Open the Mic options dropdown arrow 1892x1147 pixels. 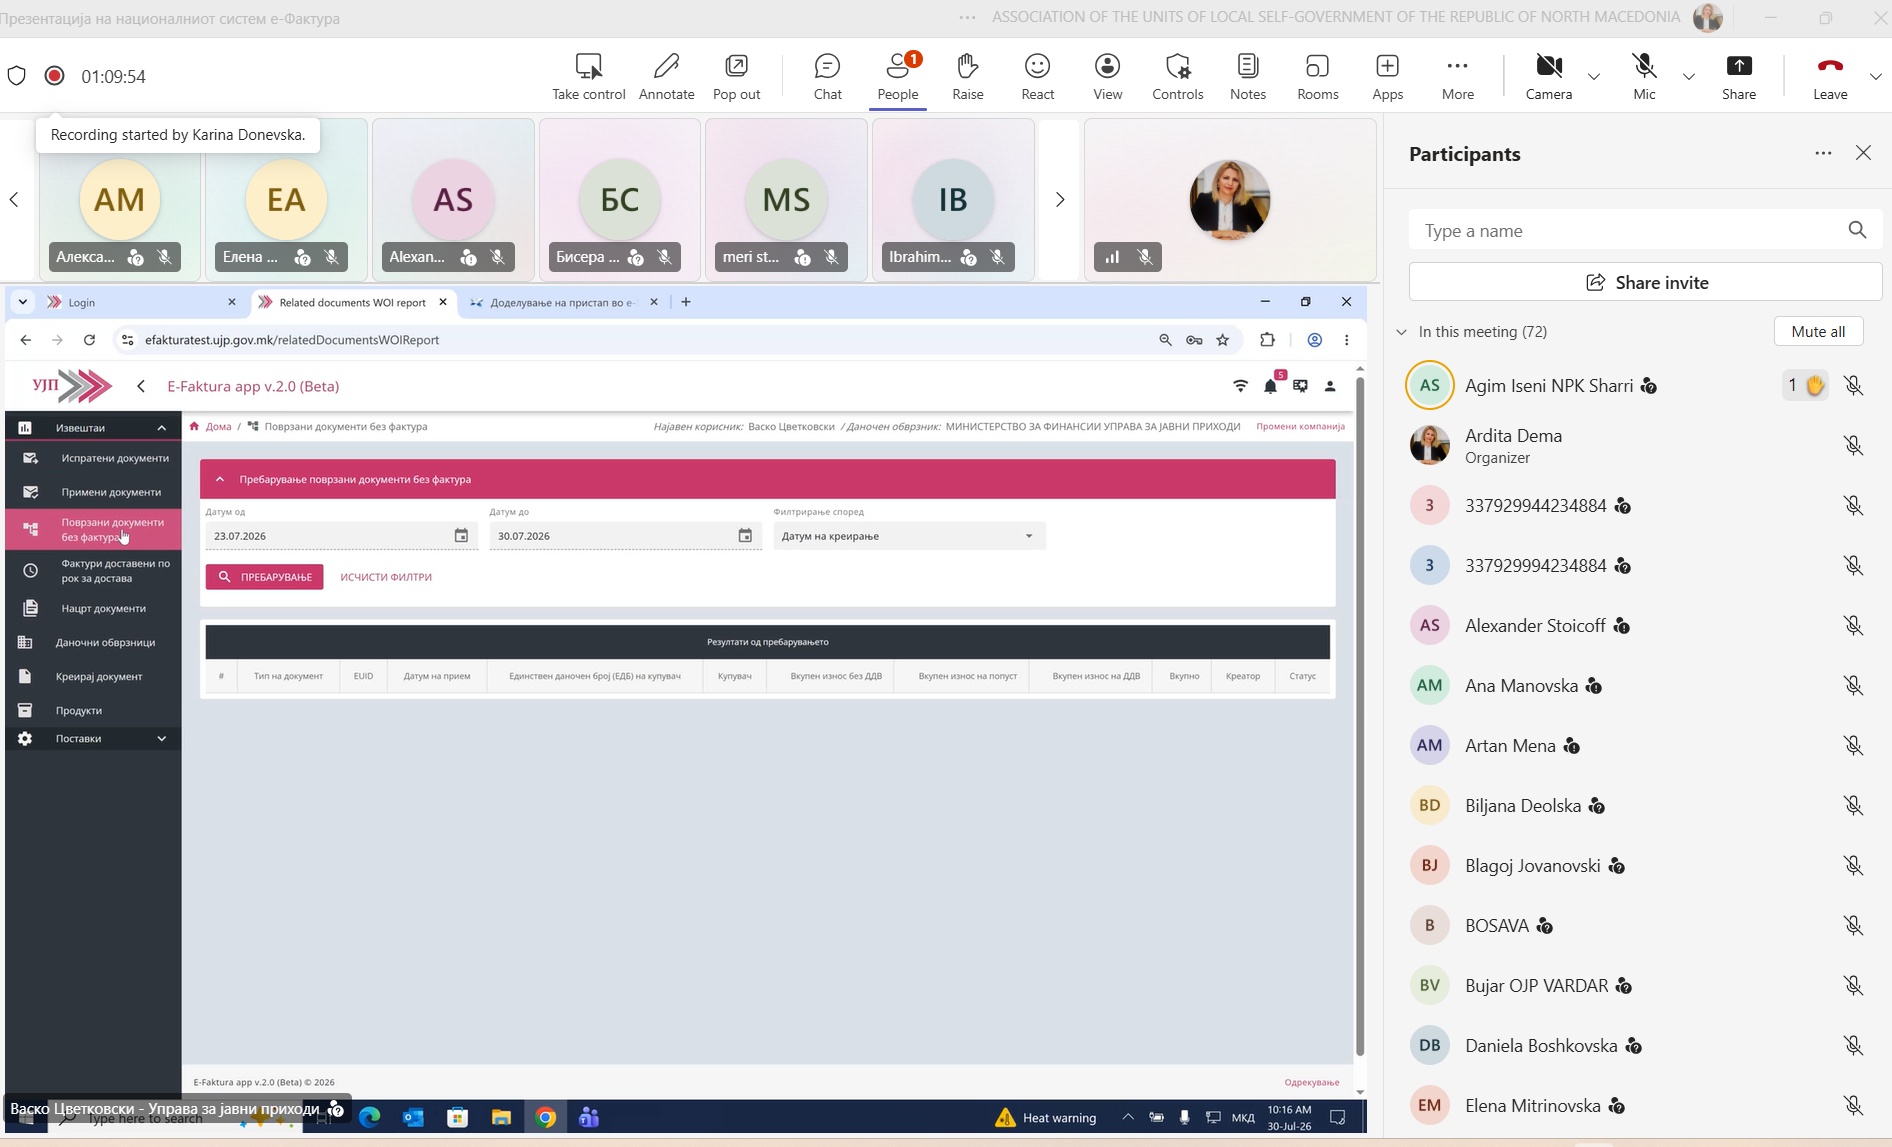1689,77
